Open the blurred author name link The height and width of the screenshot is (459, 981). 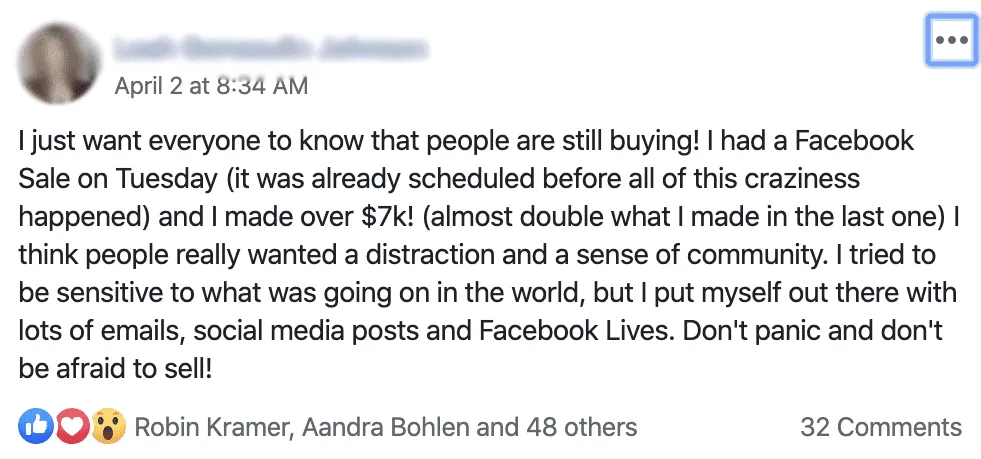click(270, 46)
